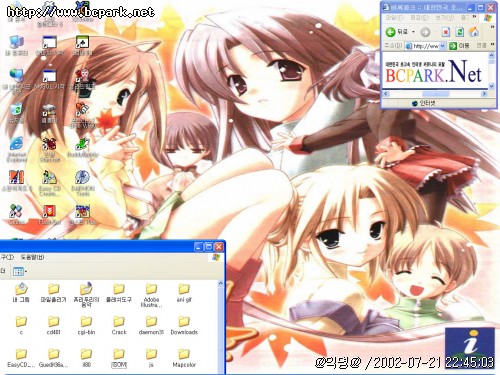This screenshot has width=500, height=375.
Task: Open the Guedit36a... folder
Action: point(53,358)
